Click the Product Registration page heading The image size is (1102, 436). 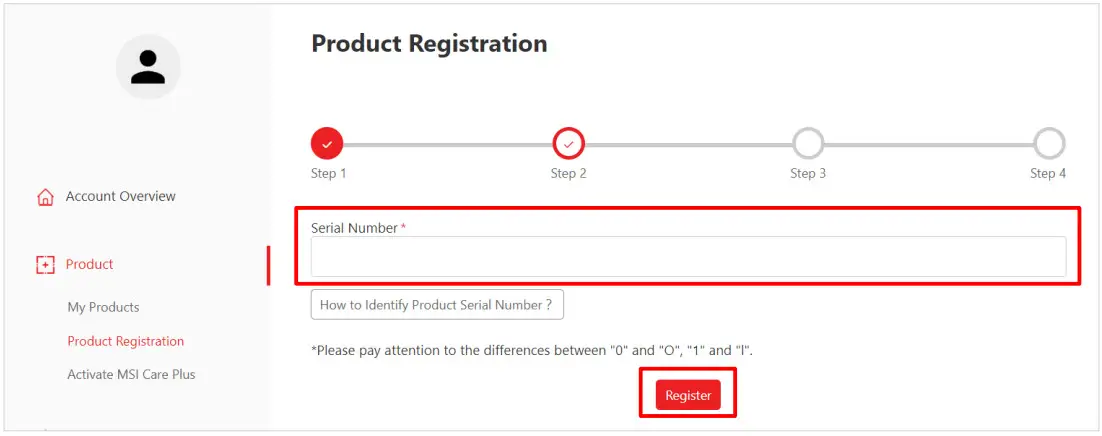(x=429, y=44)
